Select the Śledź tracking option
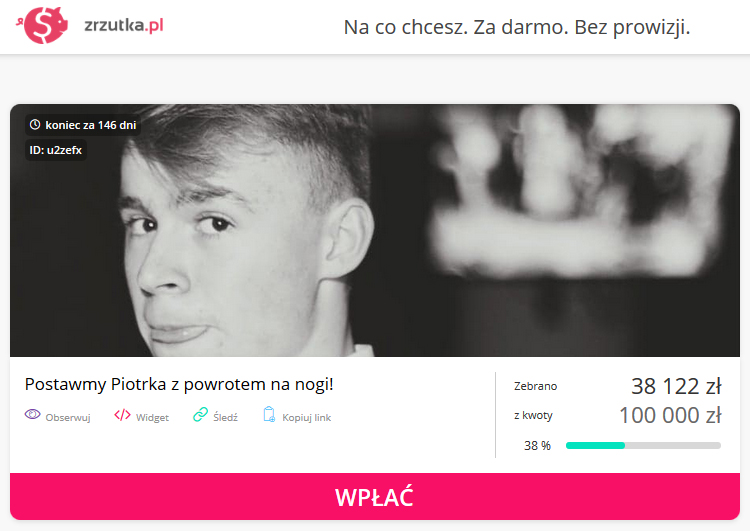 click(x=215, y=415)
